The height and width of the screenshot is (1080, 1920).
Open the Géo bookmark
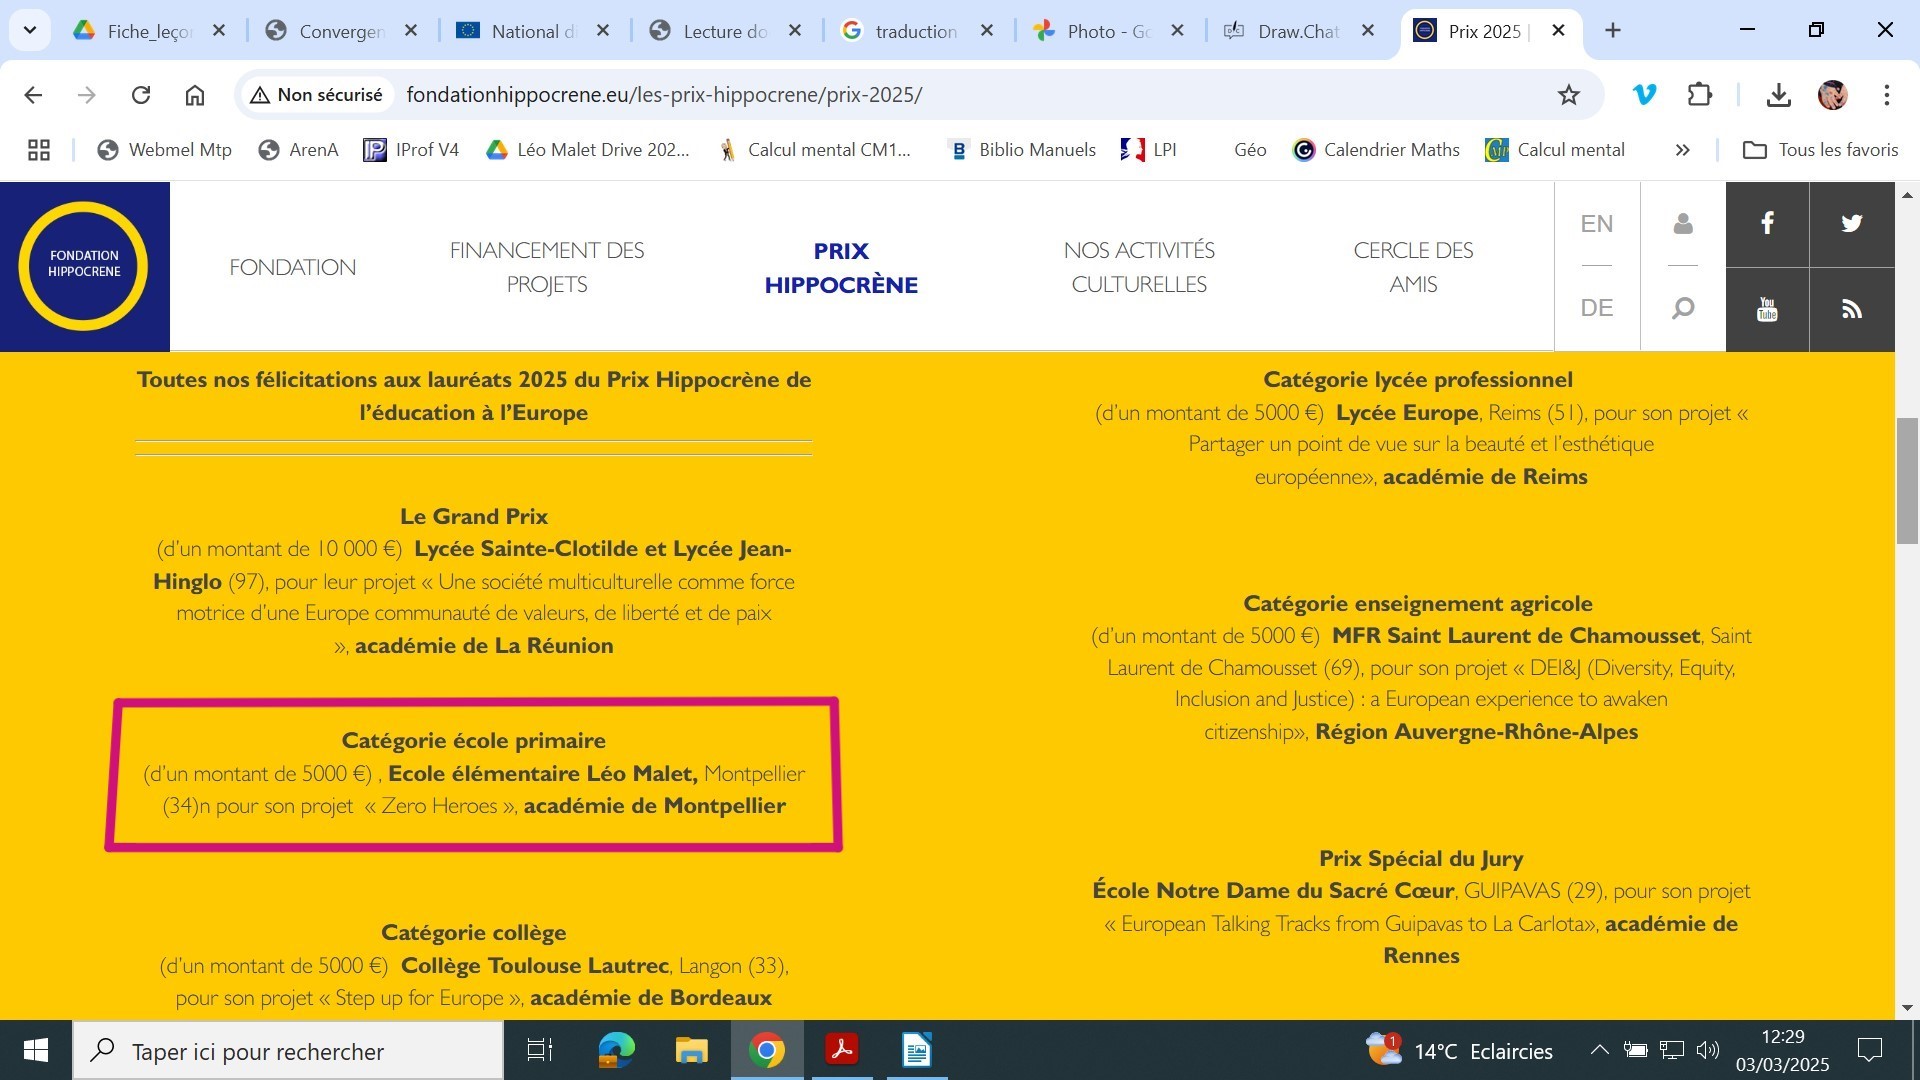(x=1250, y=150)
